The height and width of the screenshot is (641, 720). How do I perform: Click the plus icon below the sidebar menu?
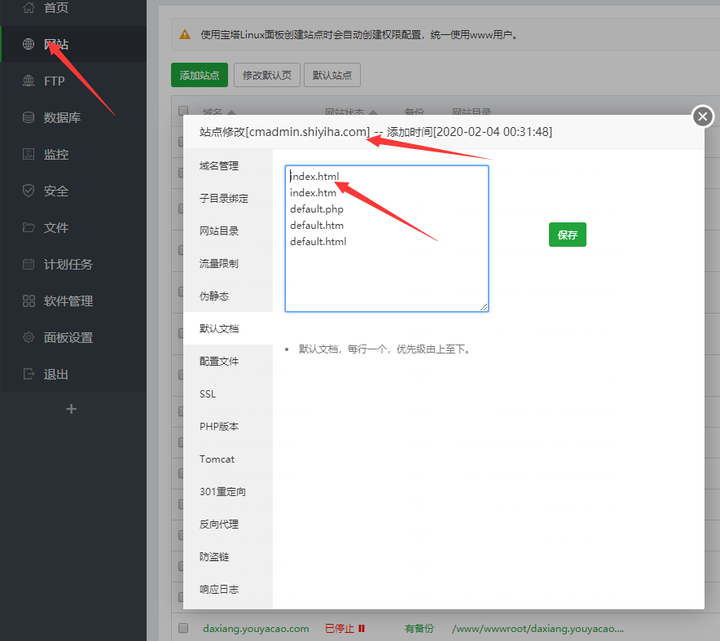(x=71, y=409)
